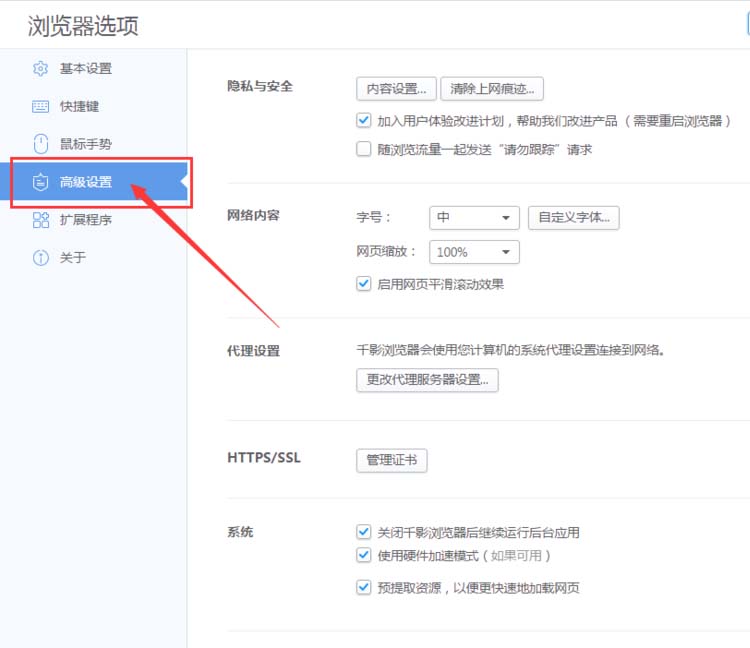Open the 字号 font size dropdown
750x648 pixels.
pos(474,218)
